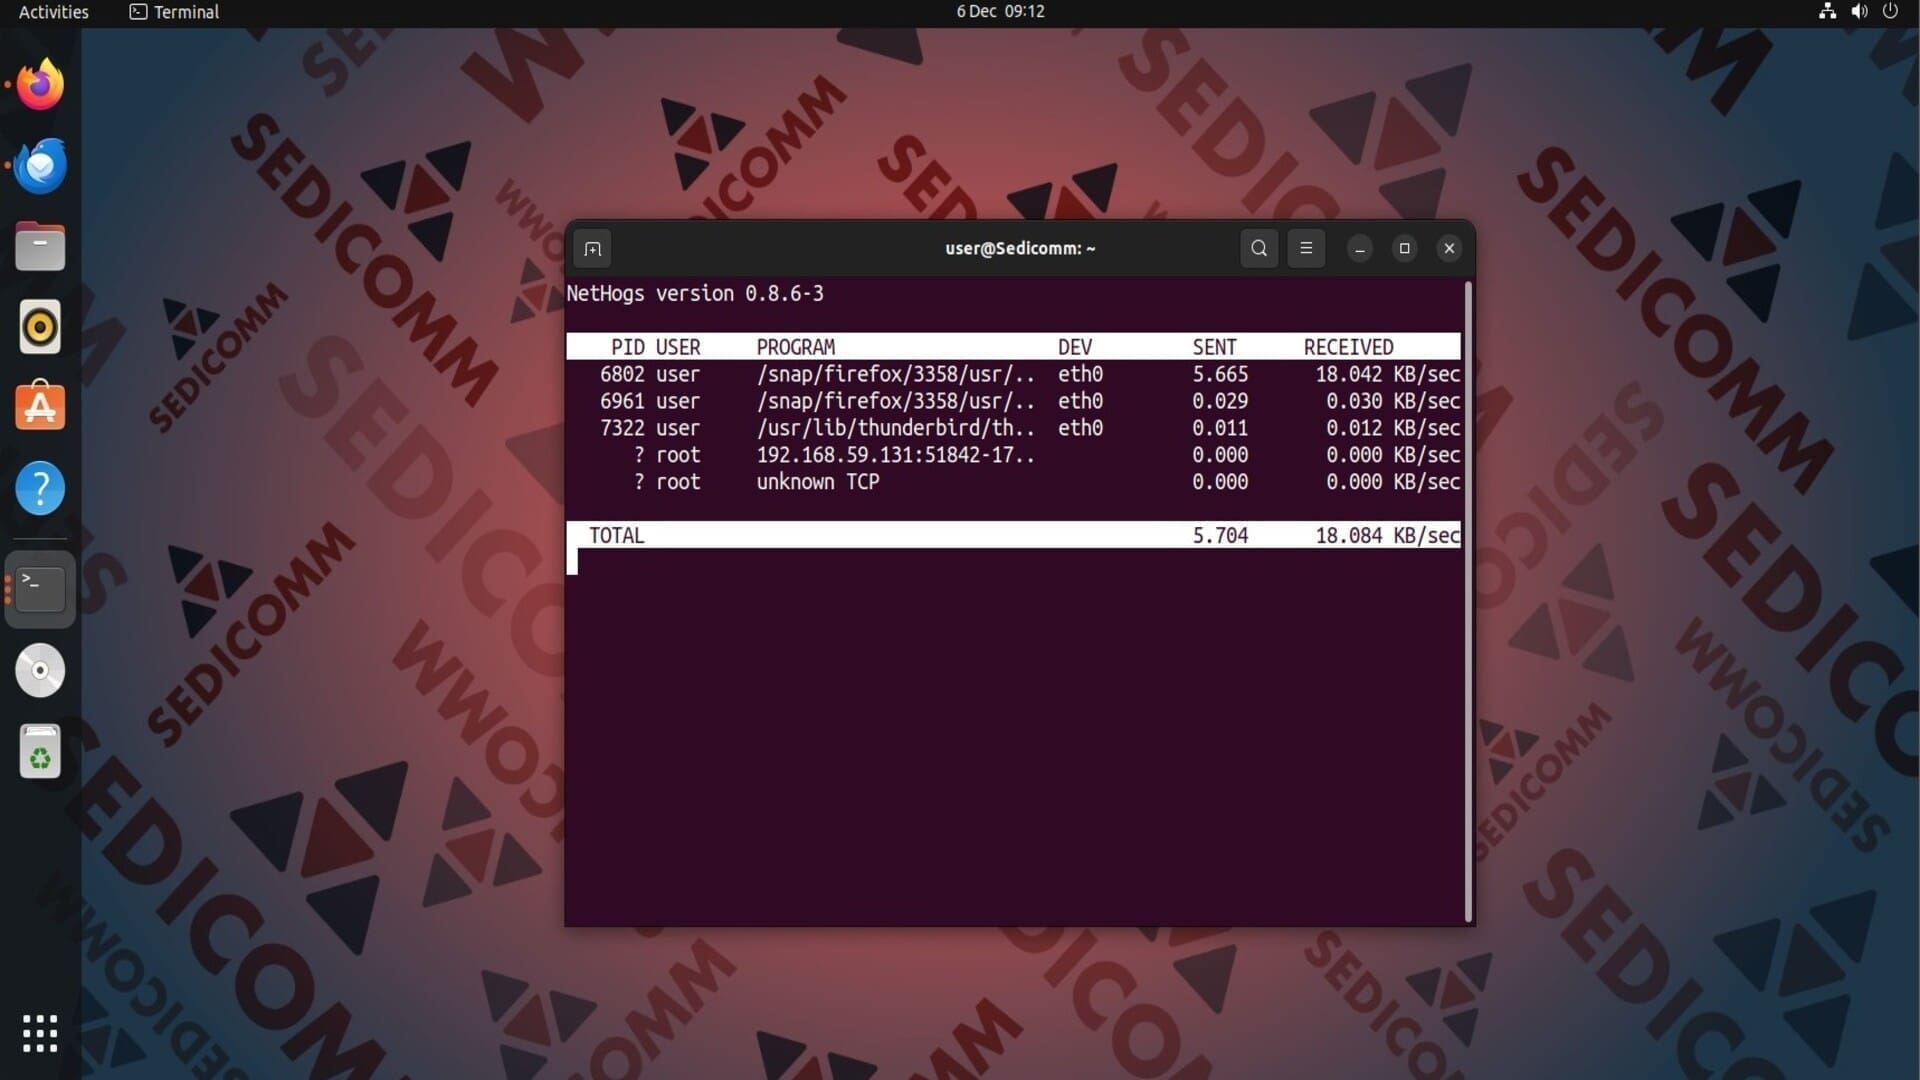1920x1080 pixels.
Task: Click the SENT column header
Action: coord(1214,347)
